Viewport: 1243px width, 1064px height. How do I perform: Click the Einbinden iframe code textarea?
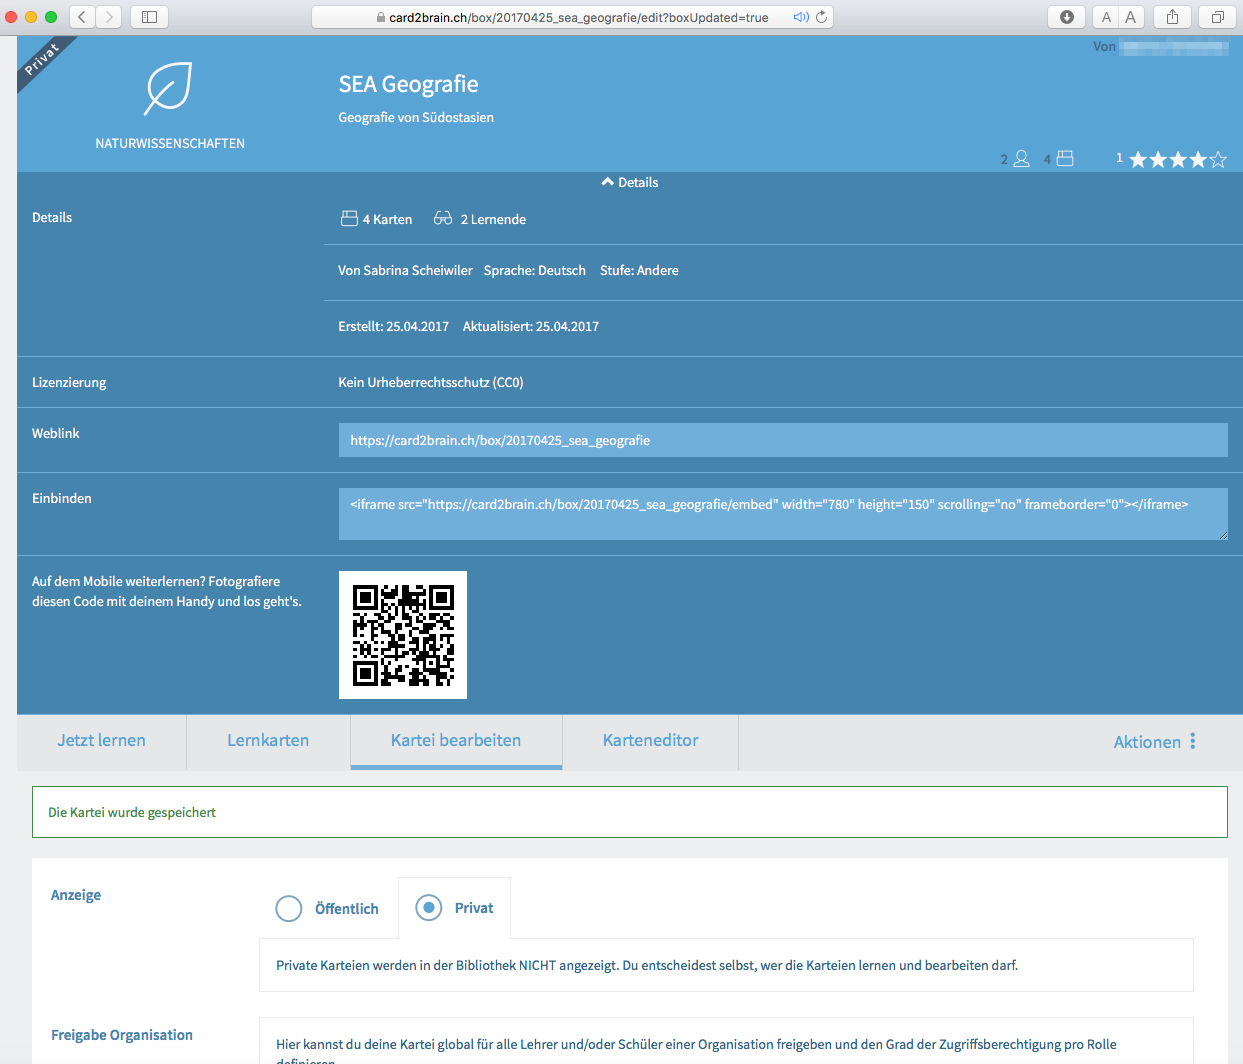[782, 513]
